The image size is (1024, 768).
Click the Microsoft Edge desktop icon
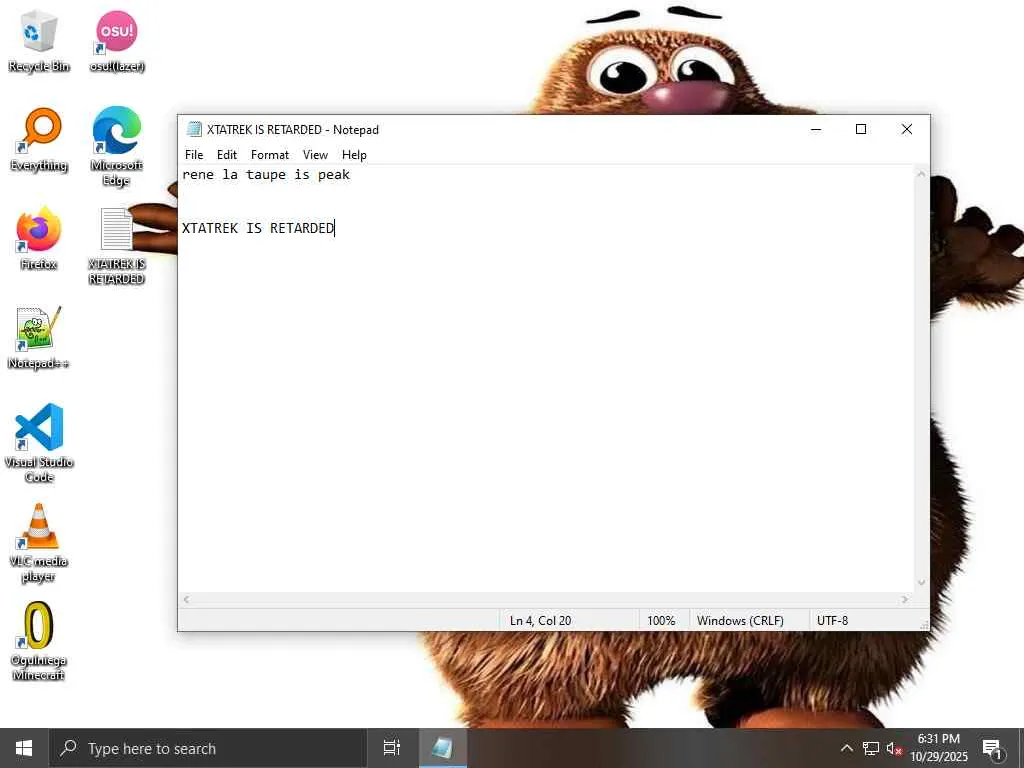(x=117, y=147)
